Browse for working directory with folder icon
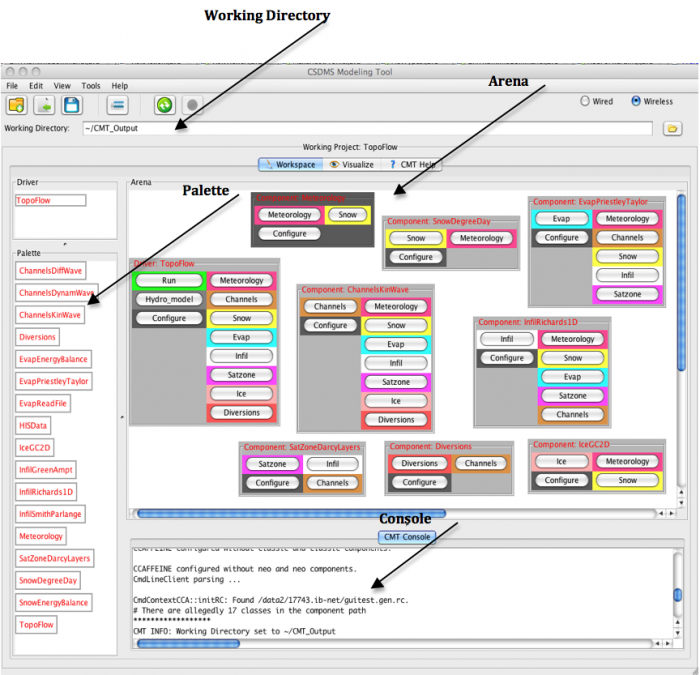 tap(672, 129)
